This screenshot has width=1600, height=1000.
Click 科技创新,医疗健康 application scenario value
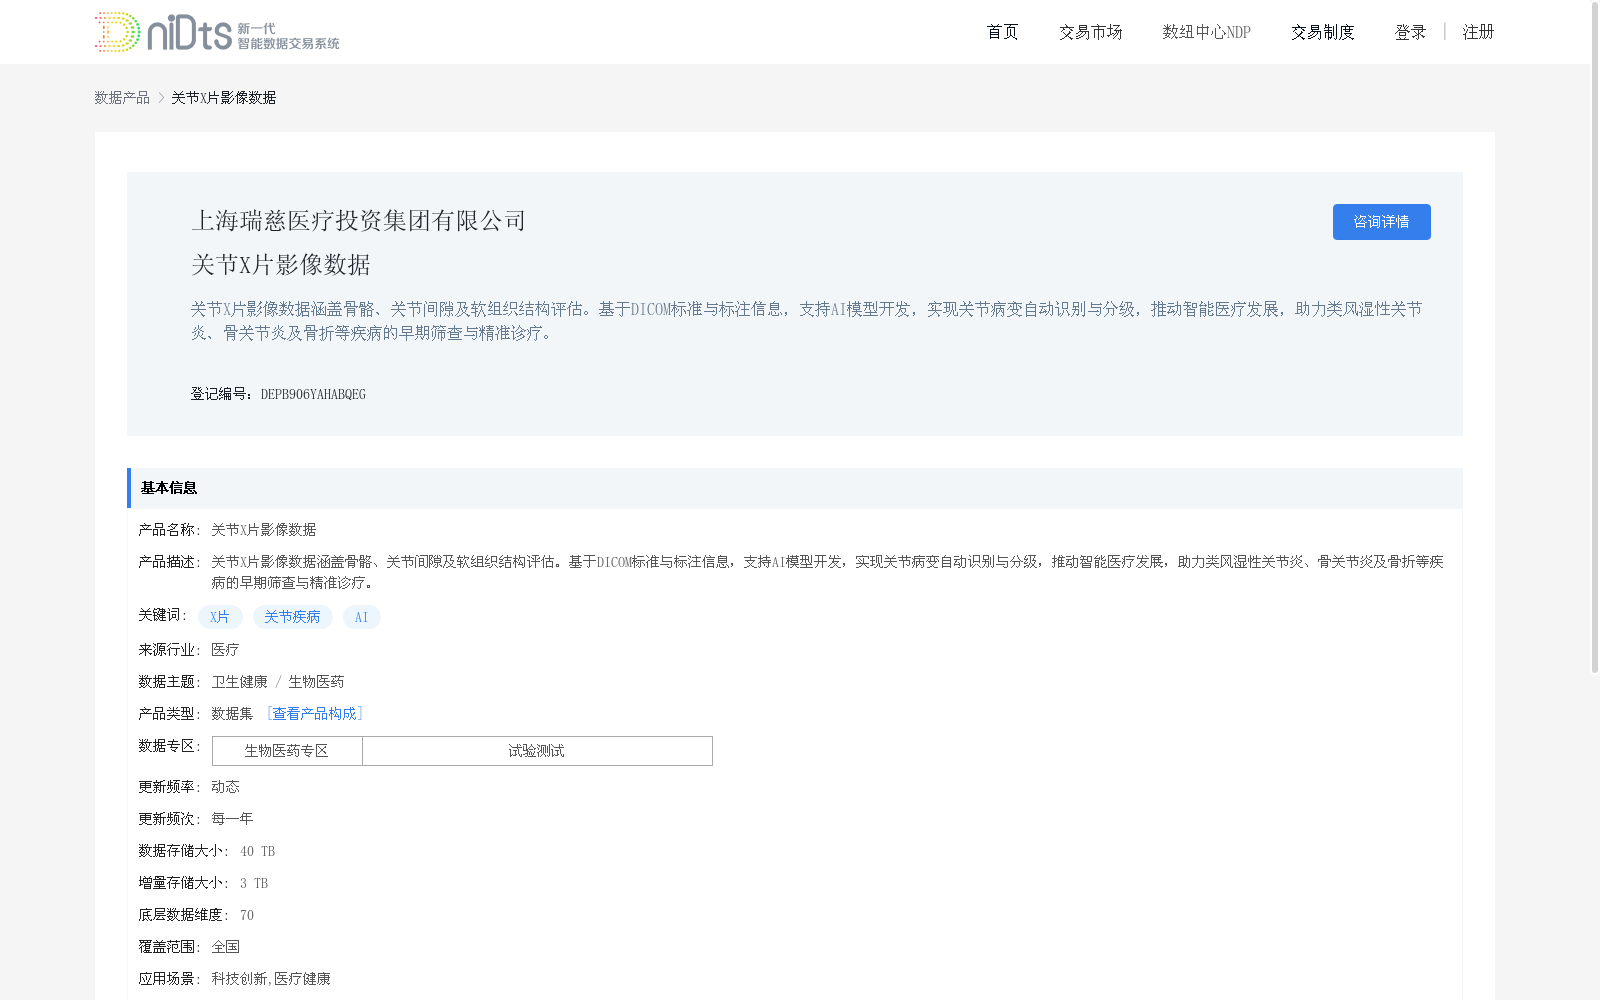click(271, 979)
